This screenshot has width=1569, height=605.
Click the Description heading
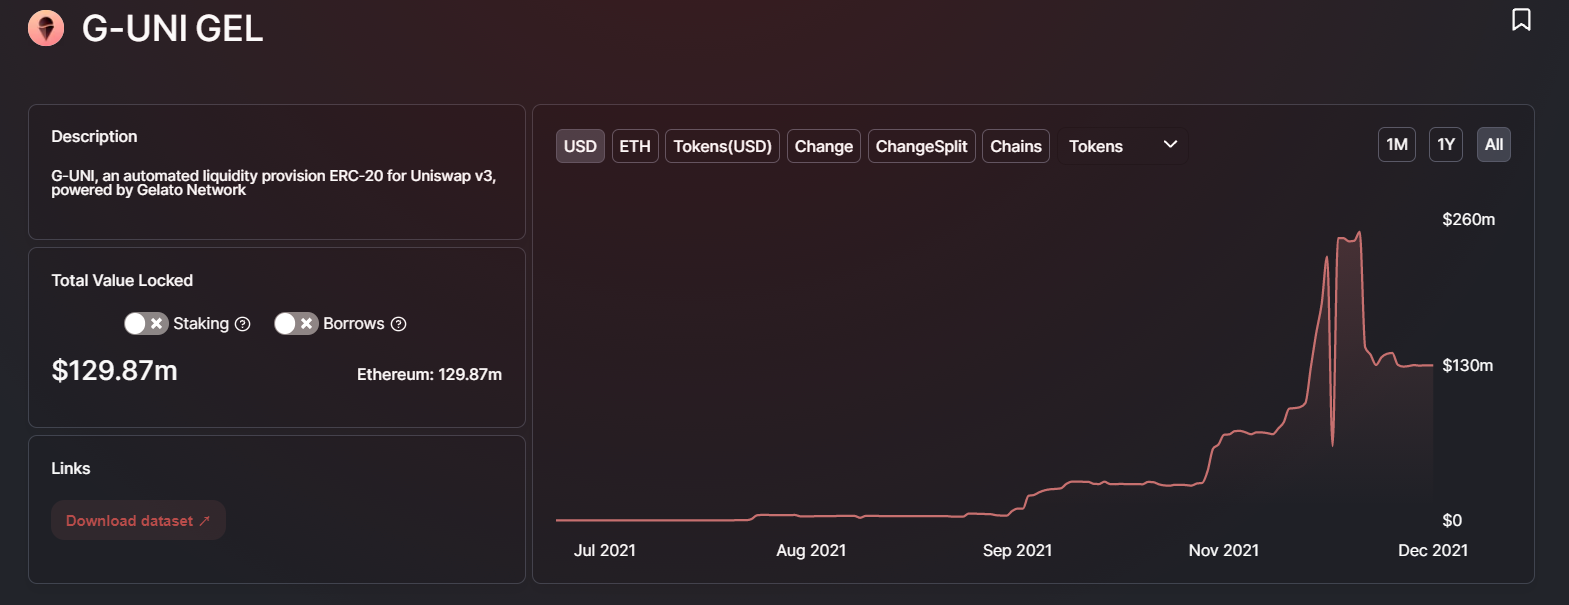(x=94, y=136)
